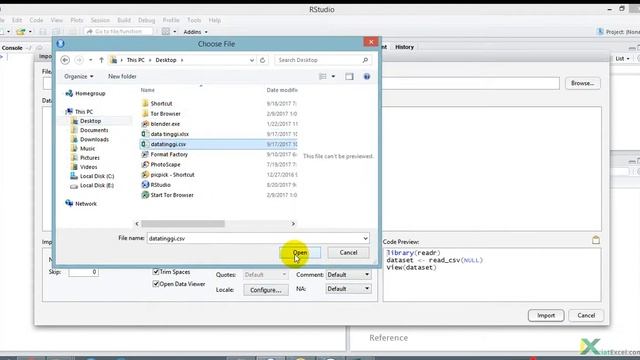Toggle Trim Spaces checkbox

[156, 271]
